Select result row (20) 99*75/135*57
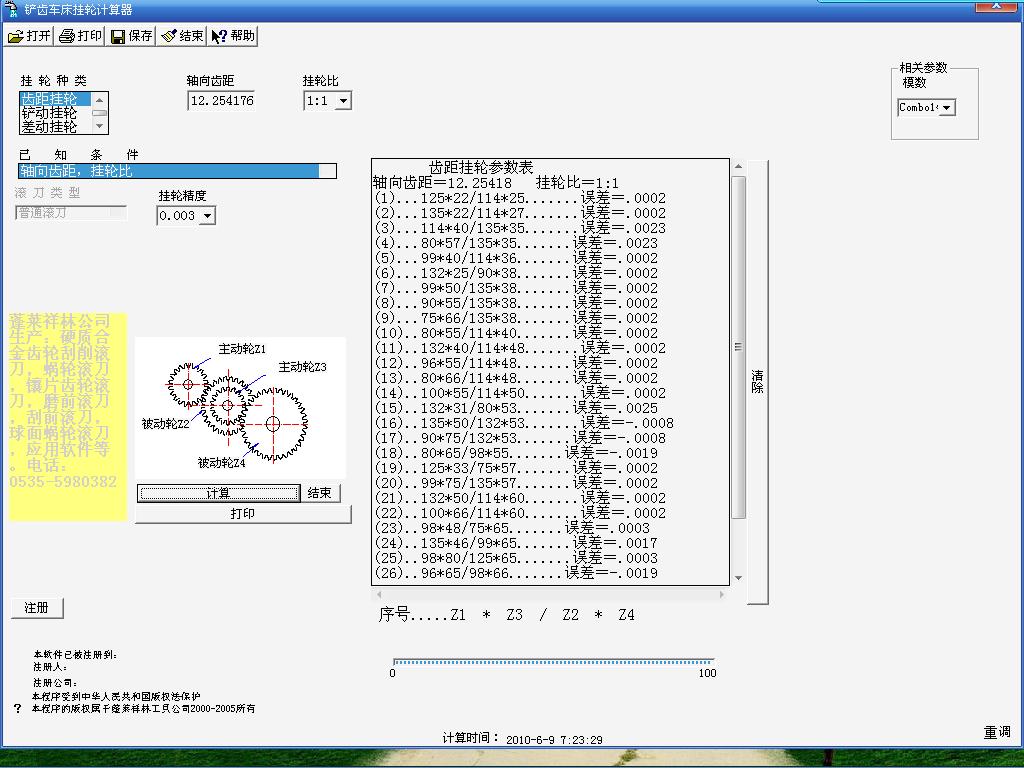This screenshot has height=768, width=1024. coord(516,483)
